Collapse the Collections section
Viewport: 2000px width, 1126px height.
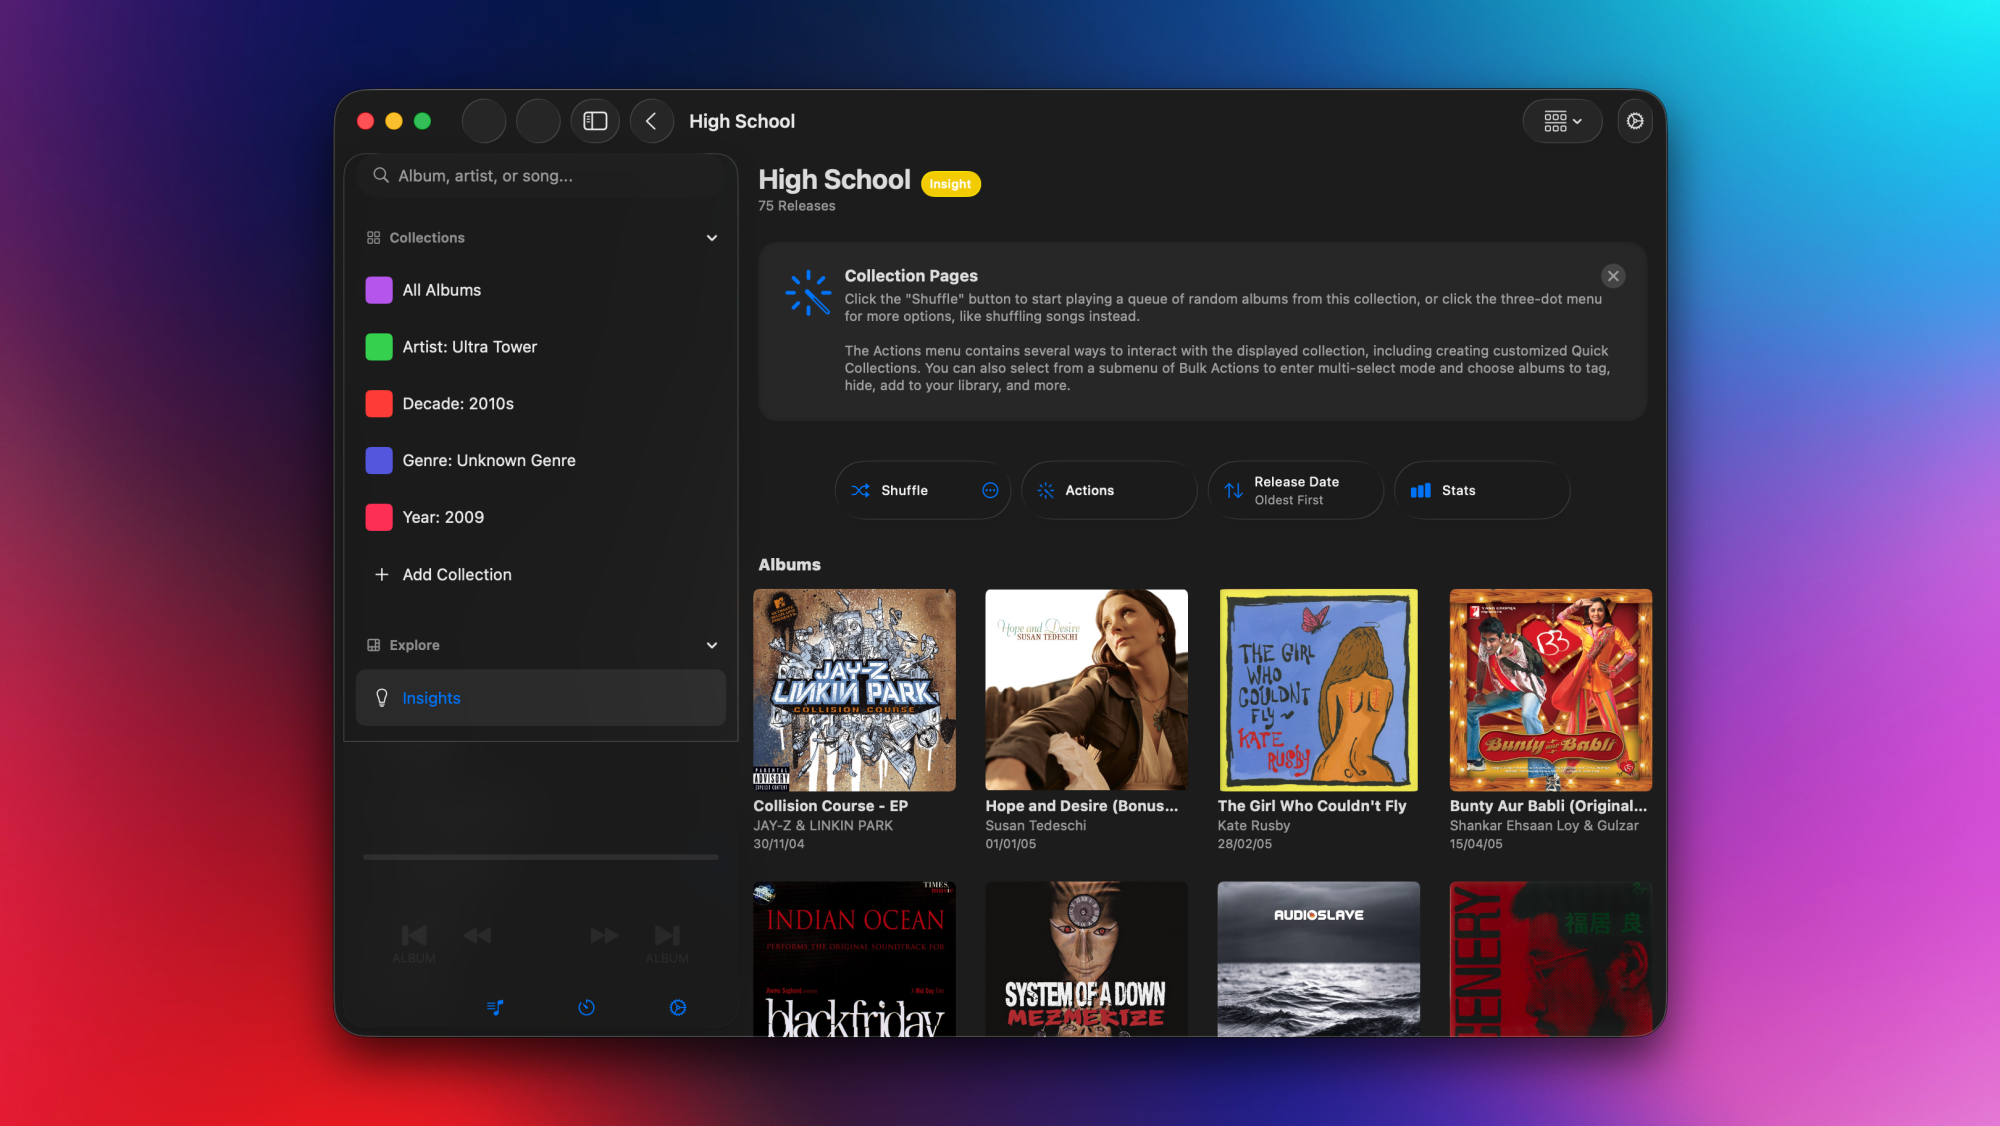click(712, 238)
